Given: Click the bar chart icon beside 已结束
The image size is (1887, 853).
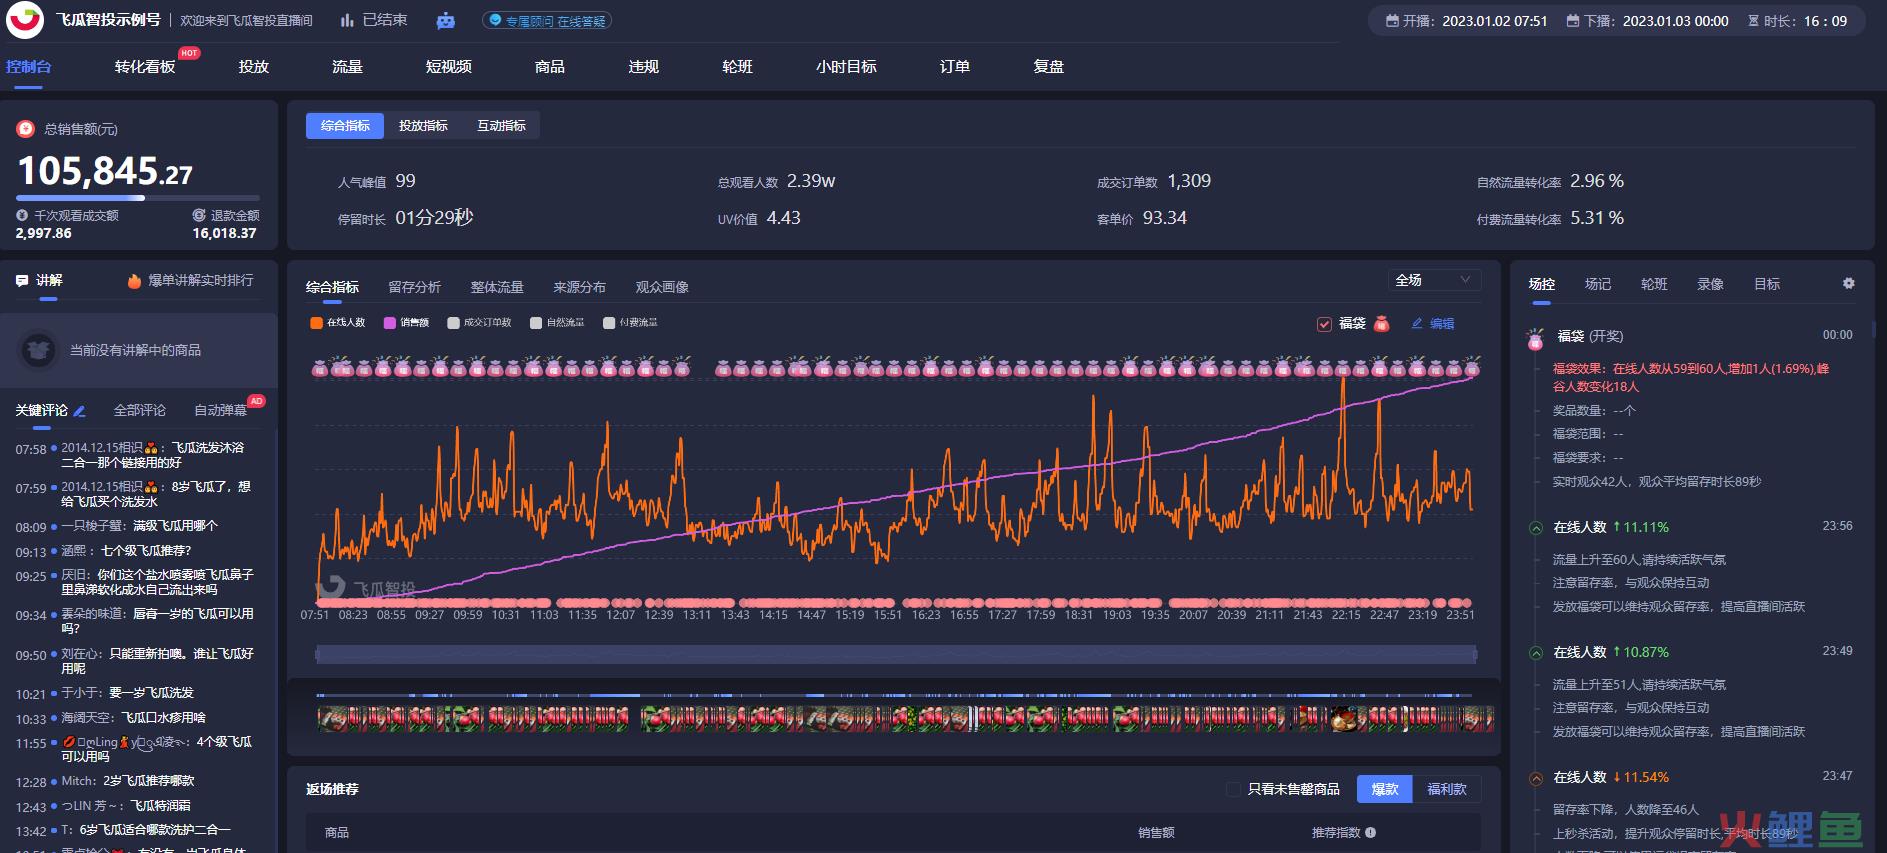Looking at the screenshot, I should 347,20.
